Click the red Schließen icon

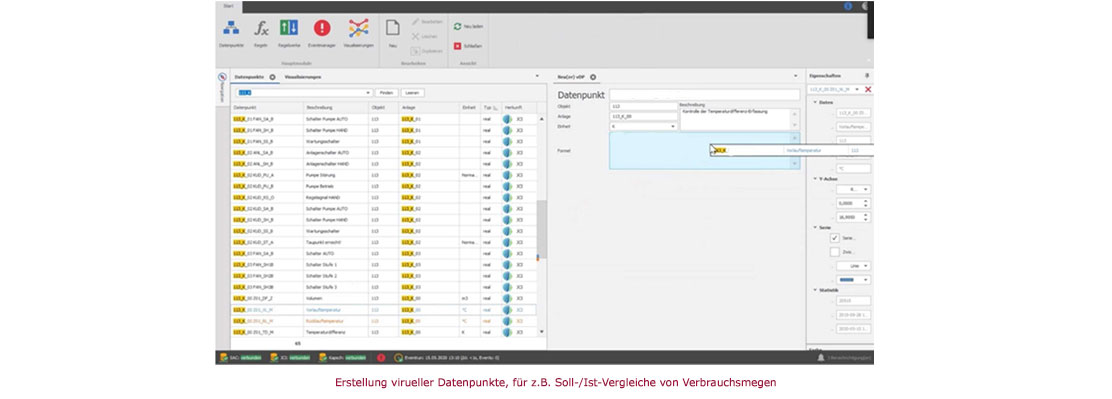pyautogui.click(x=458, y=46)
